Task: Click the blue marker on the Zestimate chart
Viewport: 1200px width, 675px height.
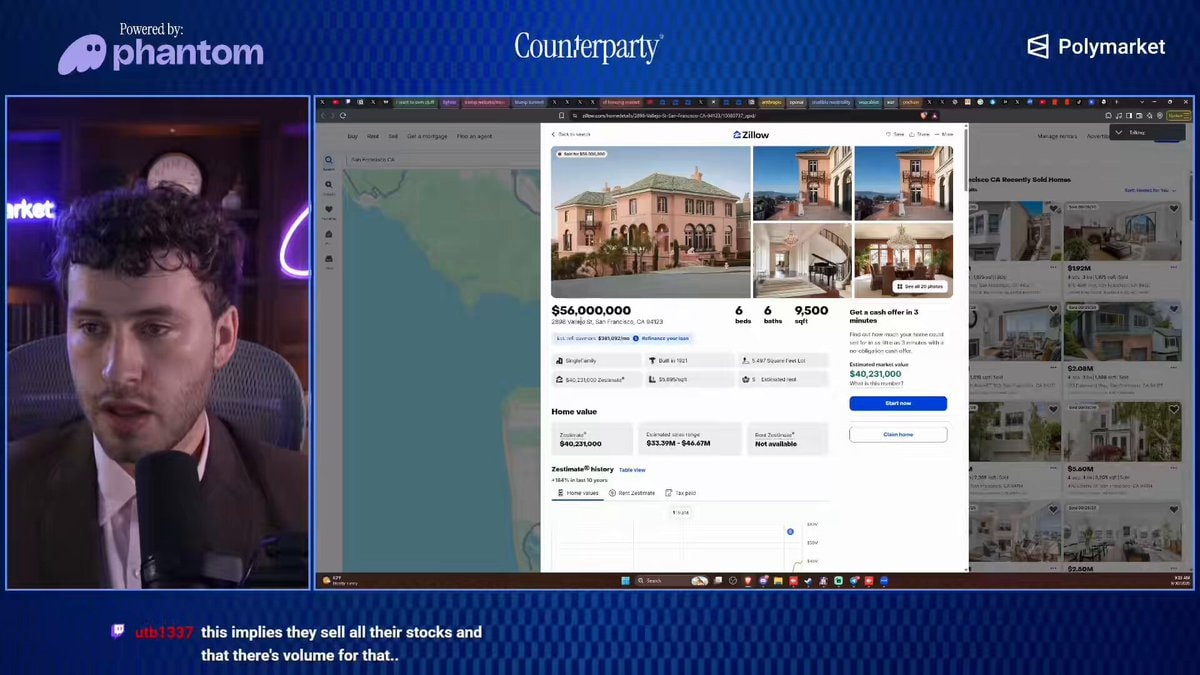Action: [790, 532]
